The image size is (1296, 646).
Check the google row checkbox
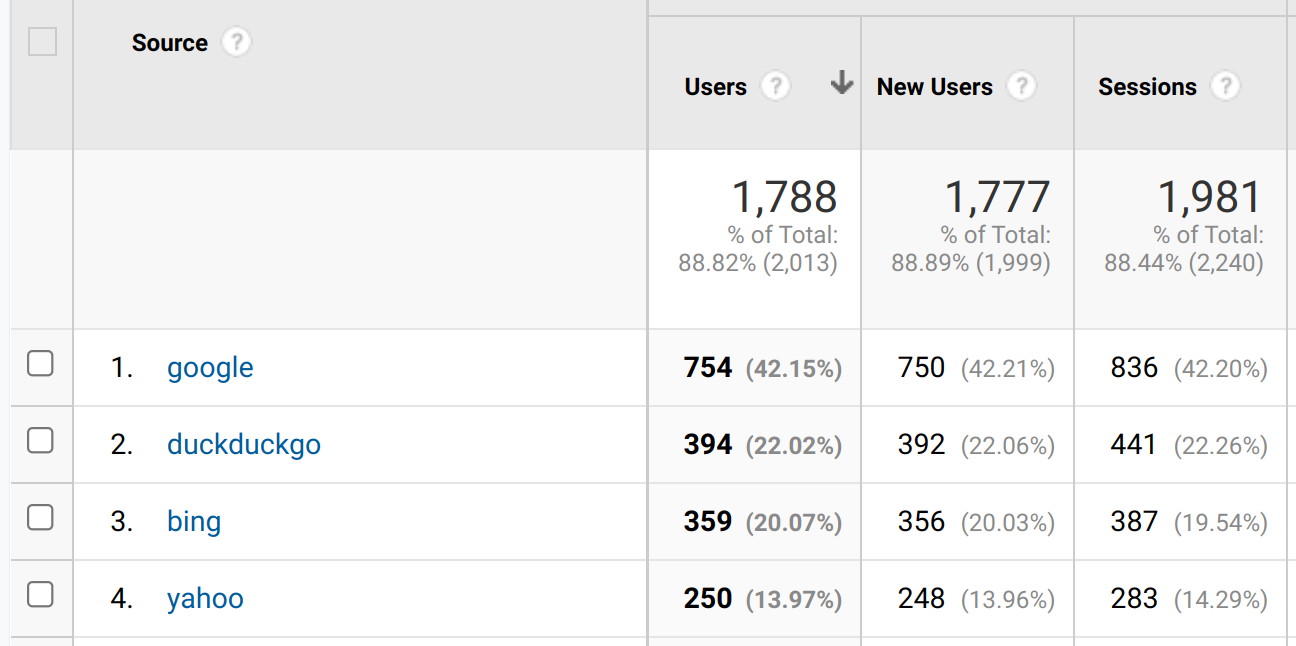click(x=40, y=364)
